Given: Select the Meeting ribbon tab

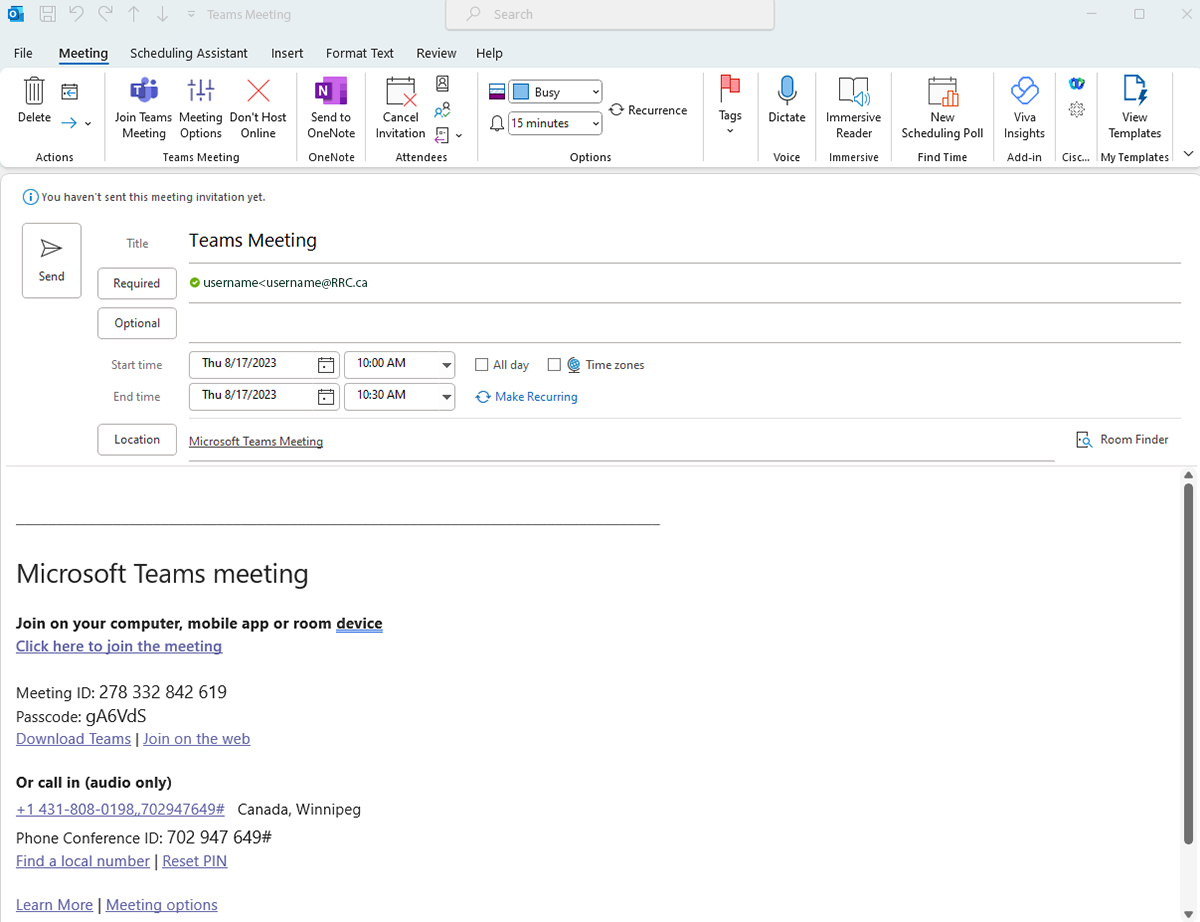Looking at the screenshot, I should (83, 53).
